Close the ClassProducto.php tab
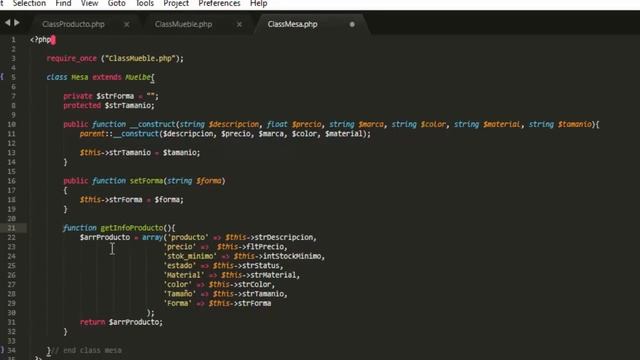 (127, 24)
